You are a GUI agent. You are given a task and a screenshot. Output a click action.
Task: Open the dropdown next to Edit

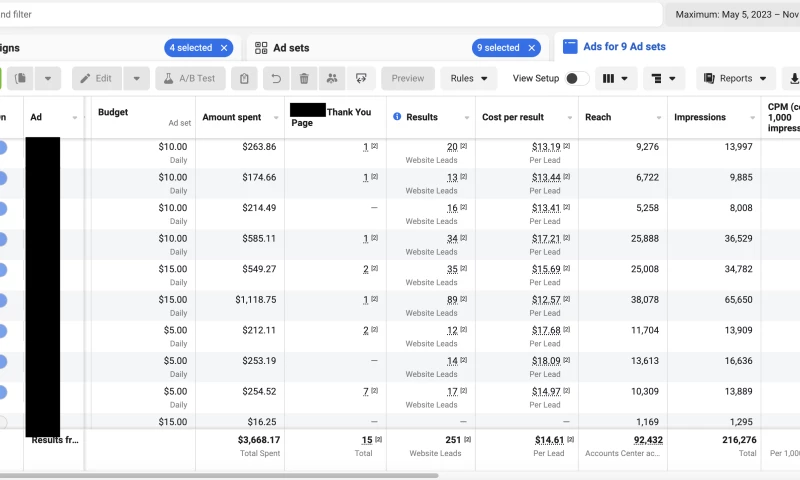click(136, 78)
